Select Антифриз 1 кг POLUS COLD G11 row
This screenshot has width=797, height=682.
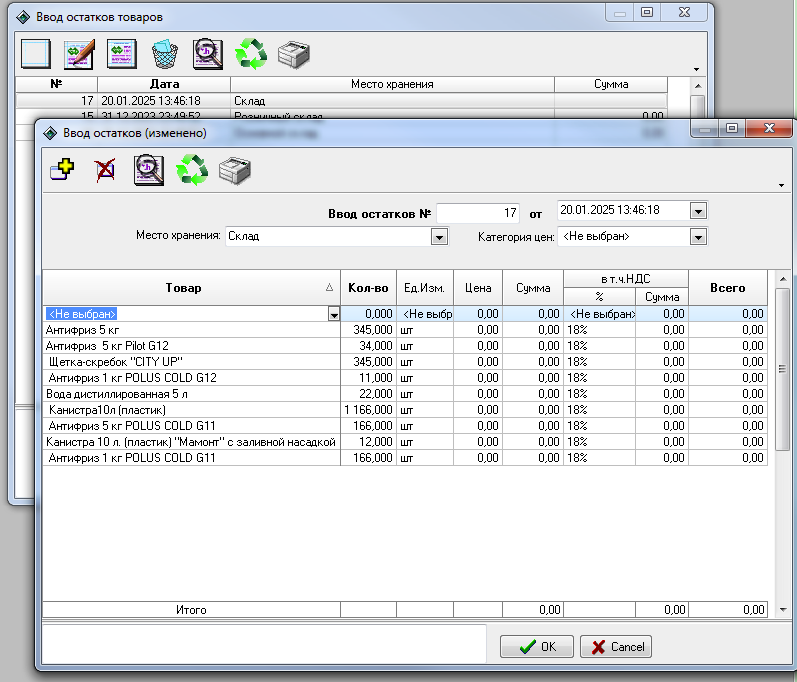pyautogui.click(x=405, y=458)
